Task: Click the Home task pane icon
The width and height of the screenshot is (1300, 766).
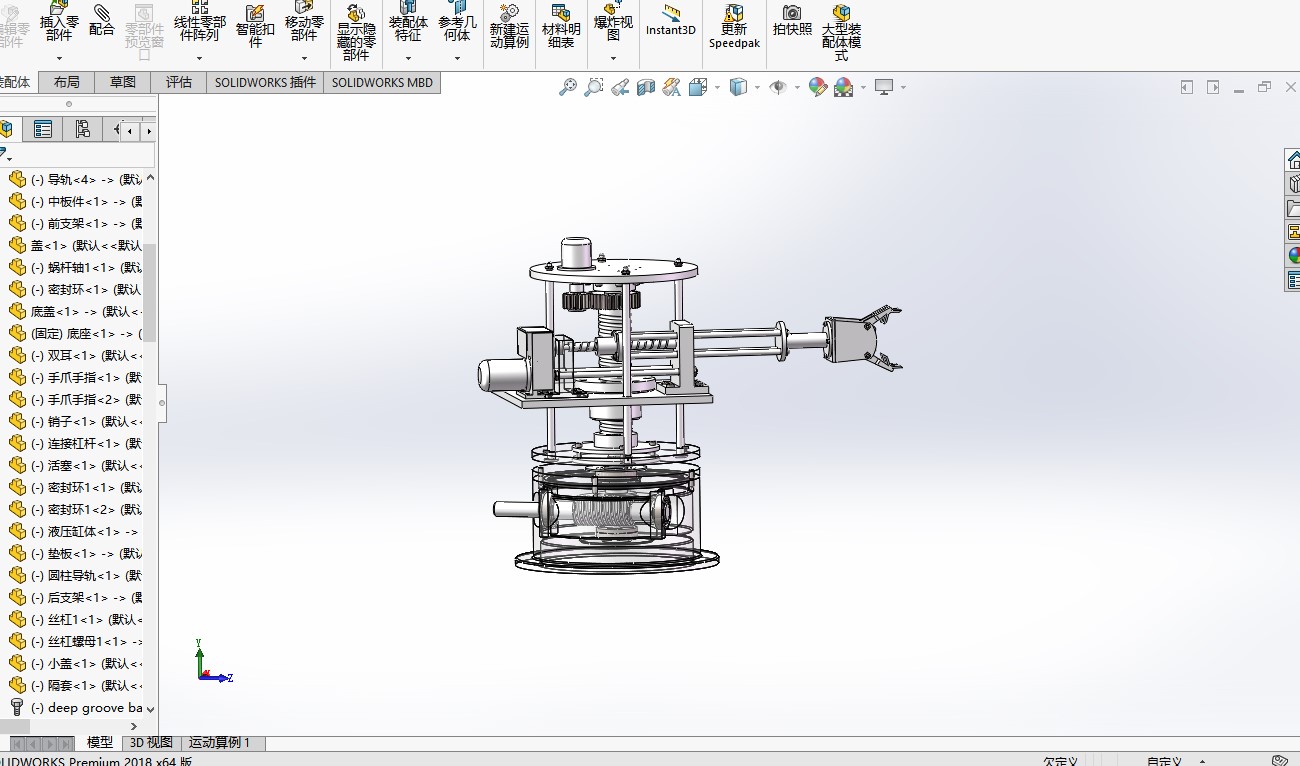Action: coord(1292,160)
